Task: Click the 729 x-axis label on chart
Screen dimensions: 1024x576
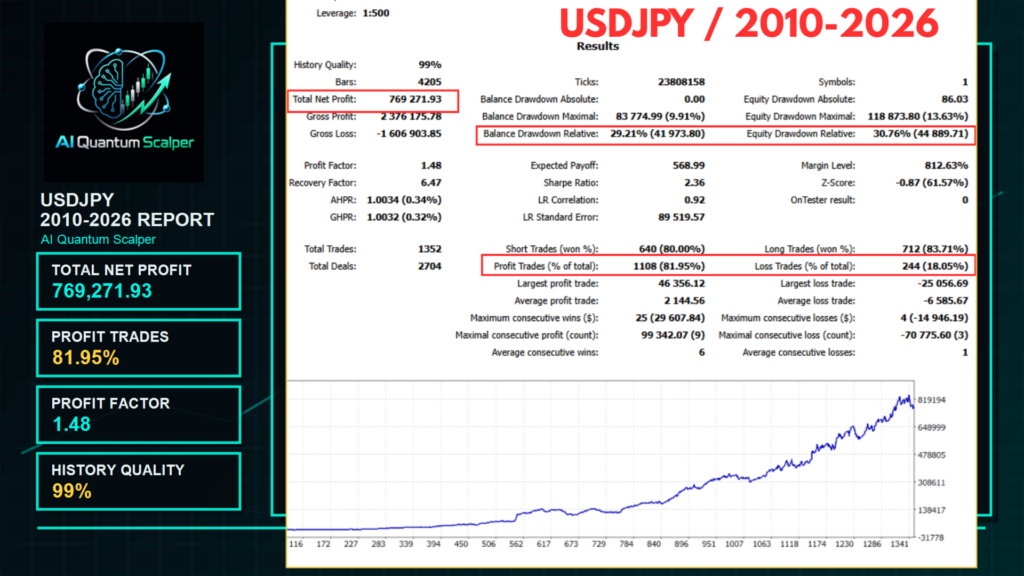Action: (x=599, y=544)
